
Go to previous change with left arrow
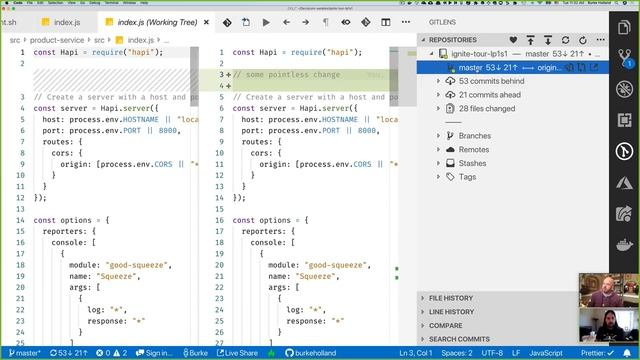pyautogui.click(x=287, y=22)
